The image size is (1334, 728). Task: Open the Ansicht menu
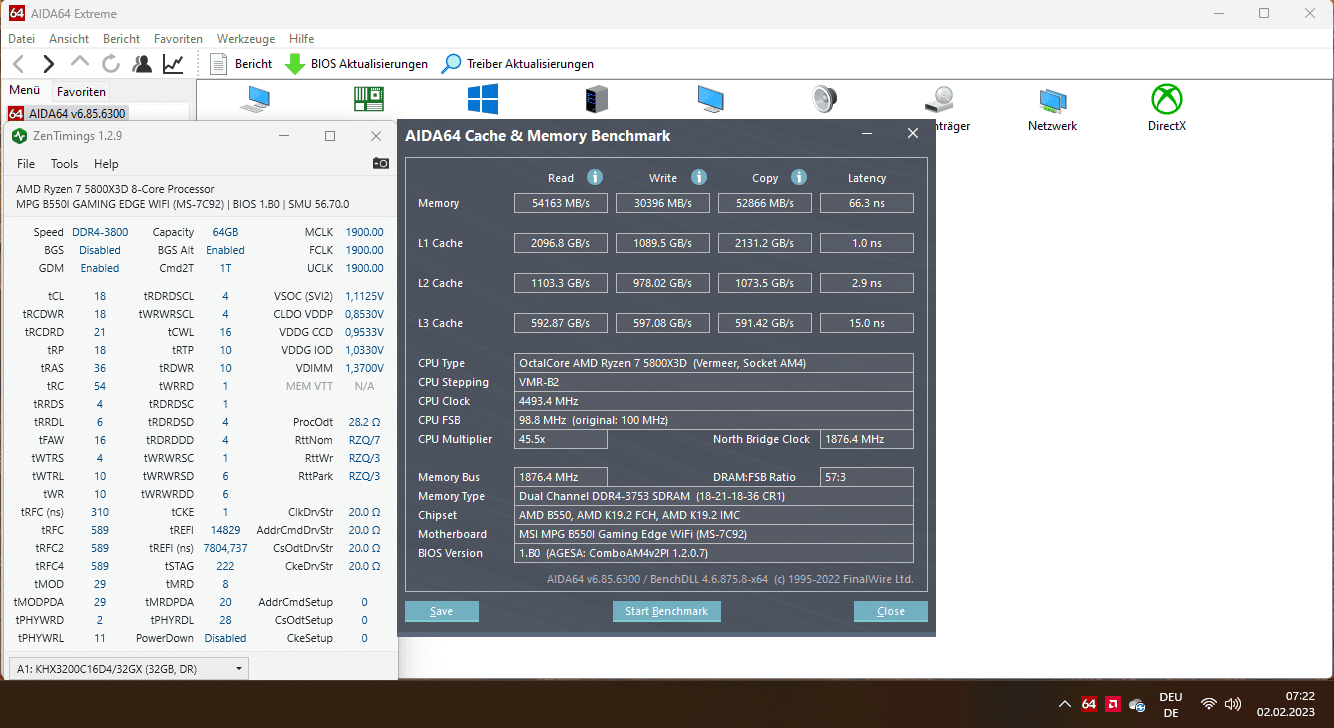[x=69, y=38]
